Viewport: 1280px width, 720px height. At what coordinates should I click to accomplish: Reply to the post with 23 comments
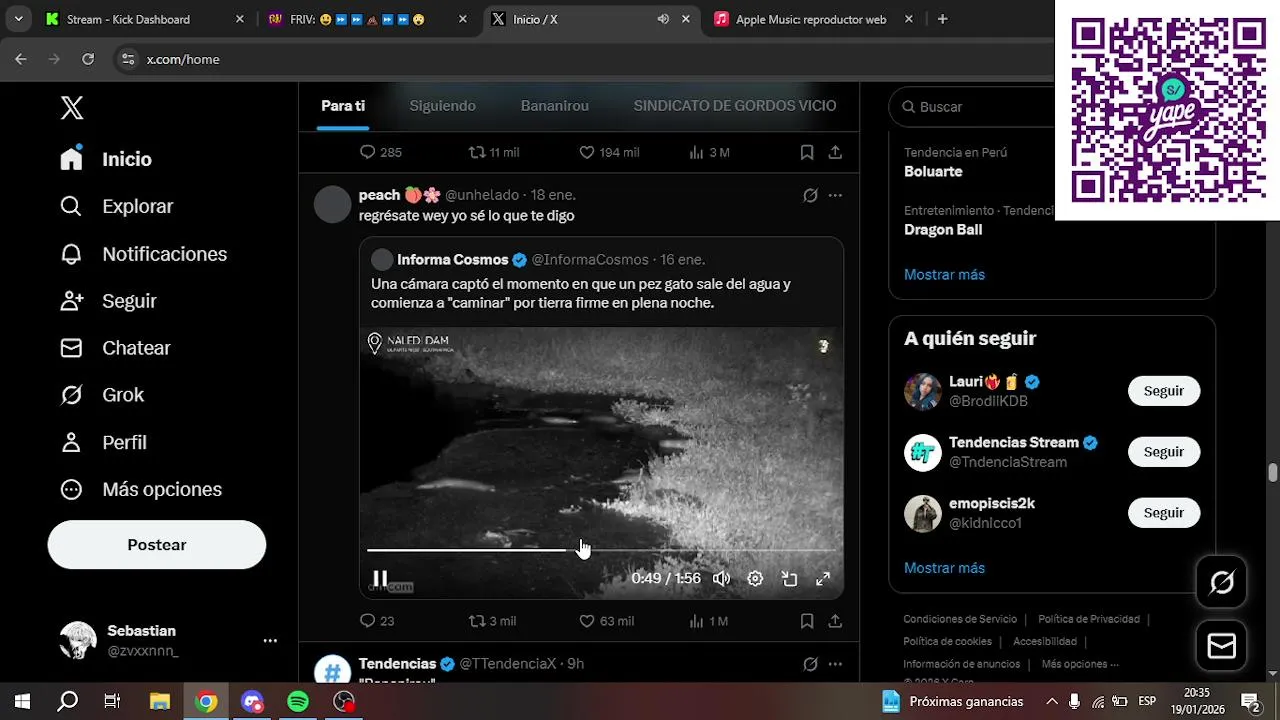[x=377, y=621]
